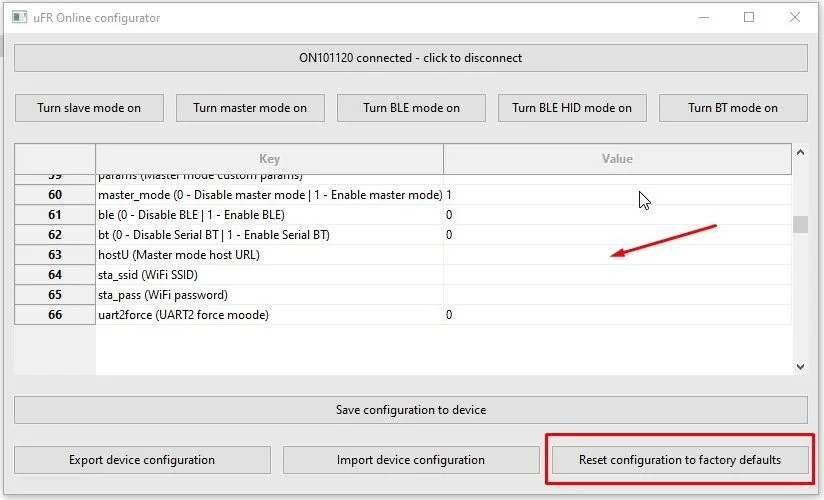Save configuration to device
This screenshot has height=500, width=824.
tap(410, 410)
